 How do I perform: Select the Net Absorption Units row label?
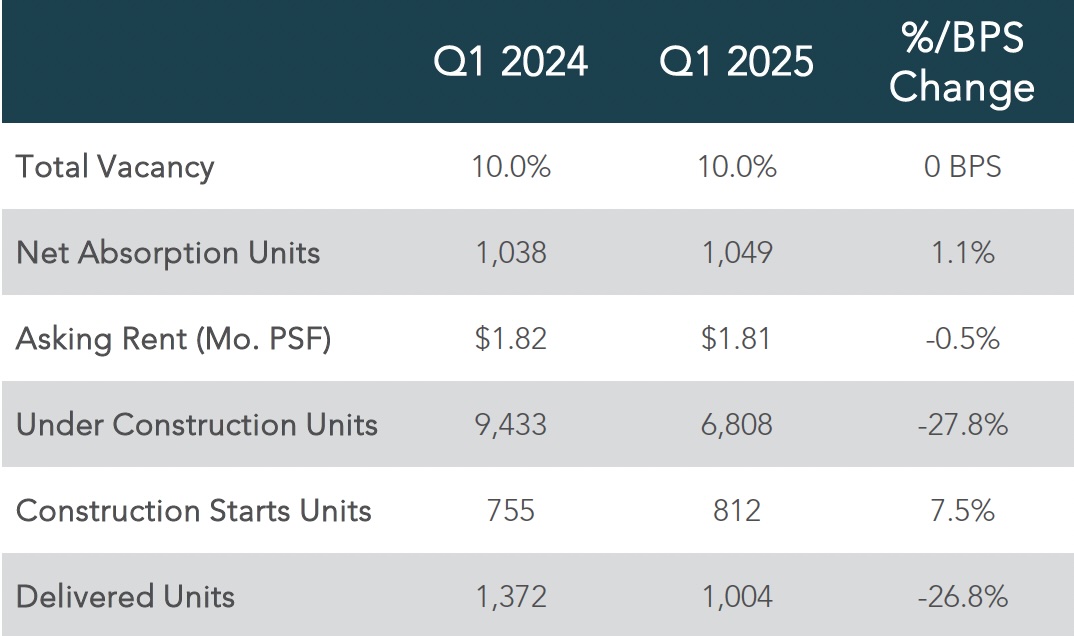[168, 253]
